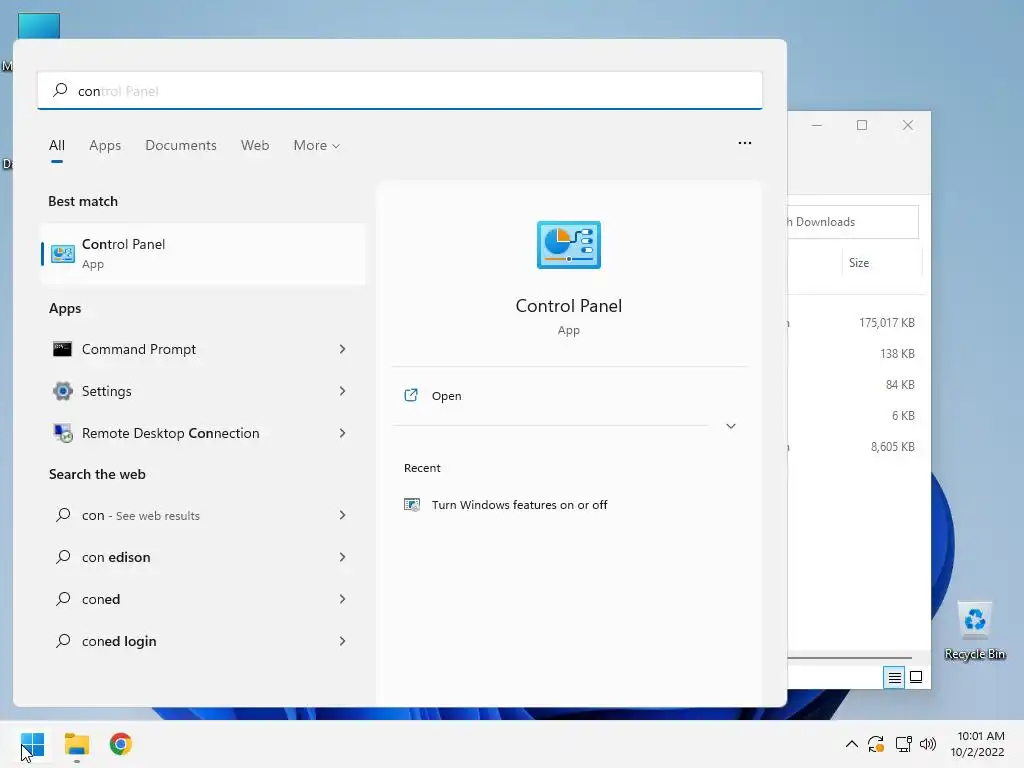
Task: Click the horizontal scrollbar in Explorer window
Action: pos(850,658)
